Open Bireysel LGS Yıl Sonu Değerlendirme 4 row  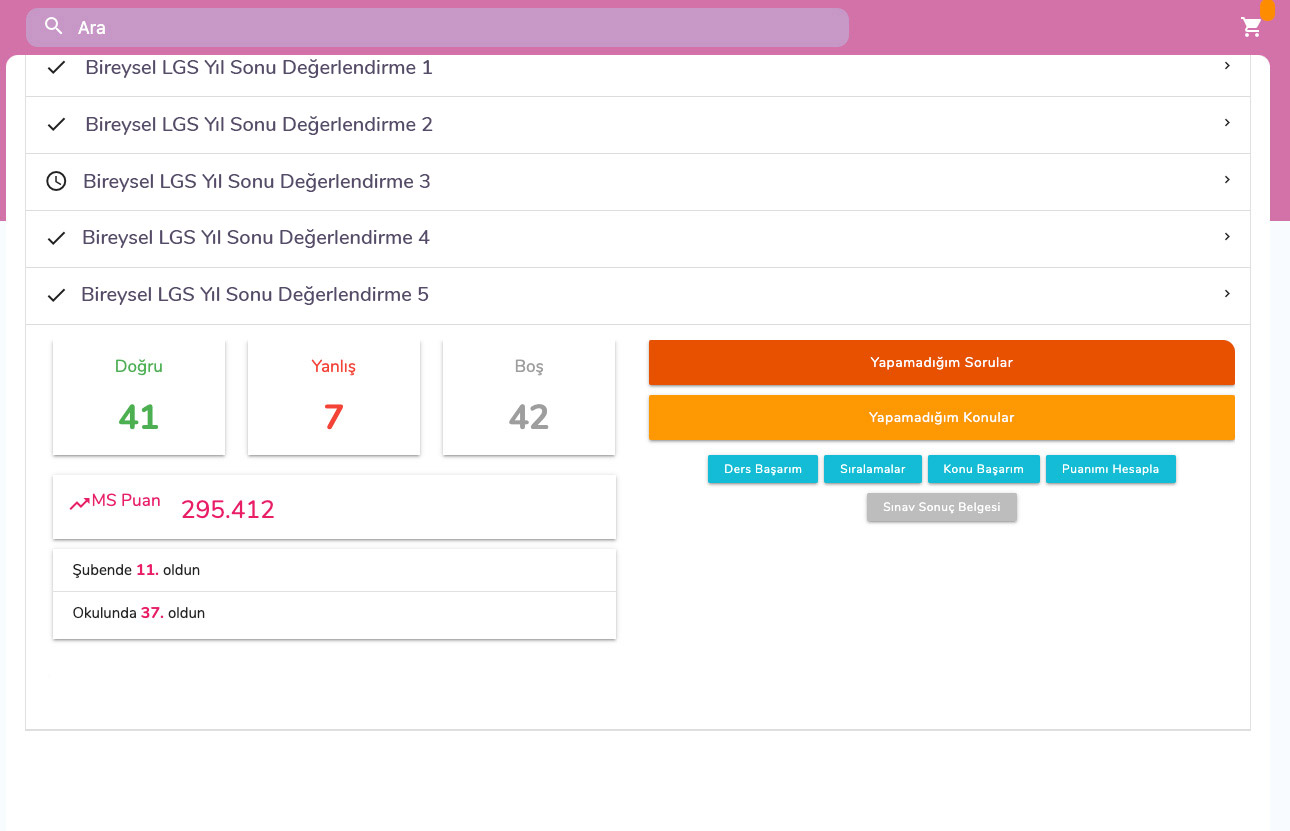[256, 238]
